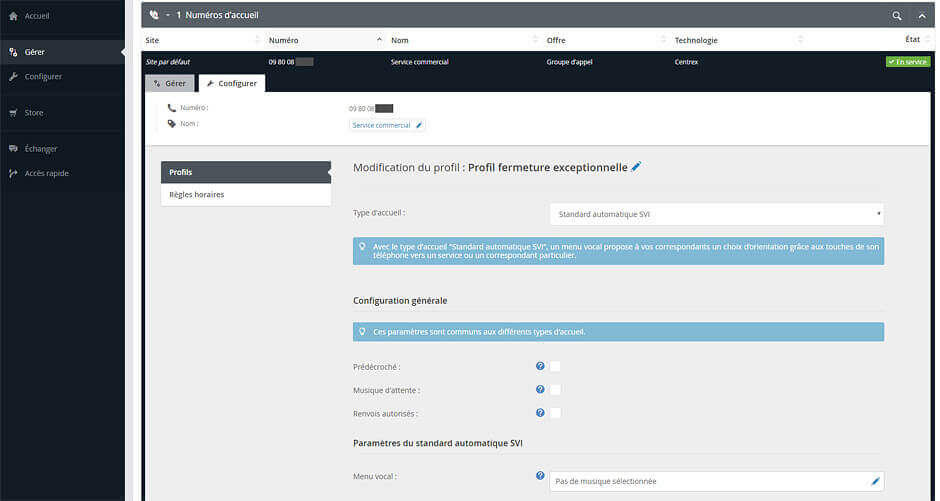Click the Groupe d'appel table cell
This screenshot has height=501, width=940.
point(570,62)
